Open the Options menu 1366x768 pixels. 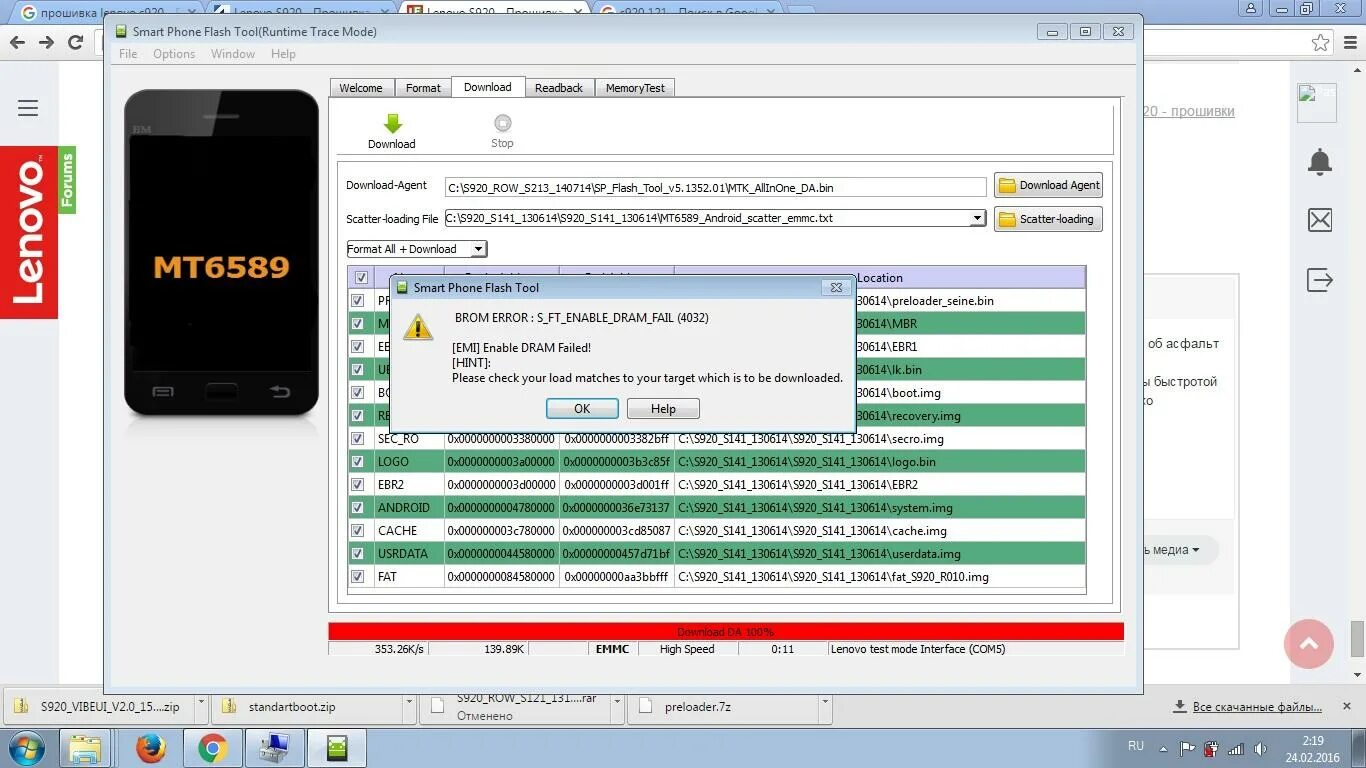pos(174,53)
